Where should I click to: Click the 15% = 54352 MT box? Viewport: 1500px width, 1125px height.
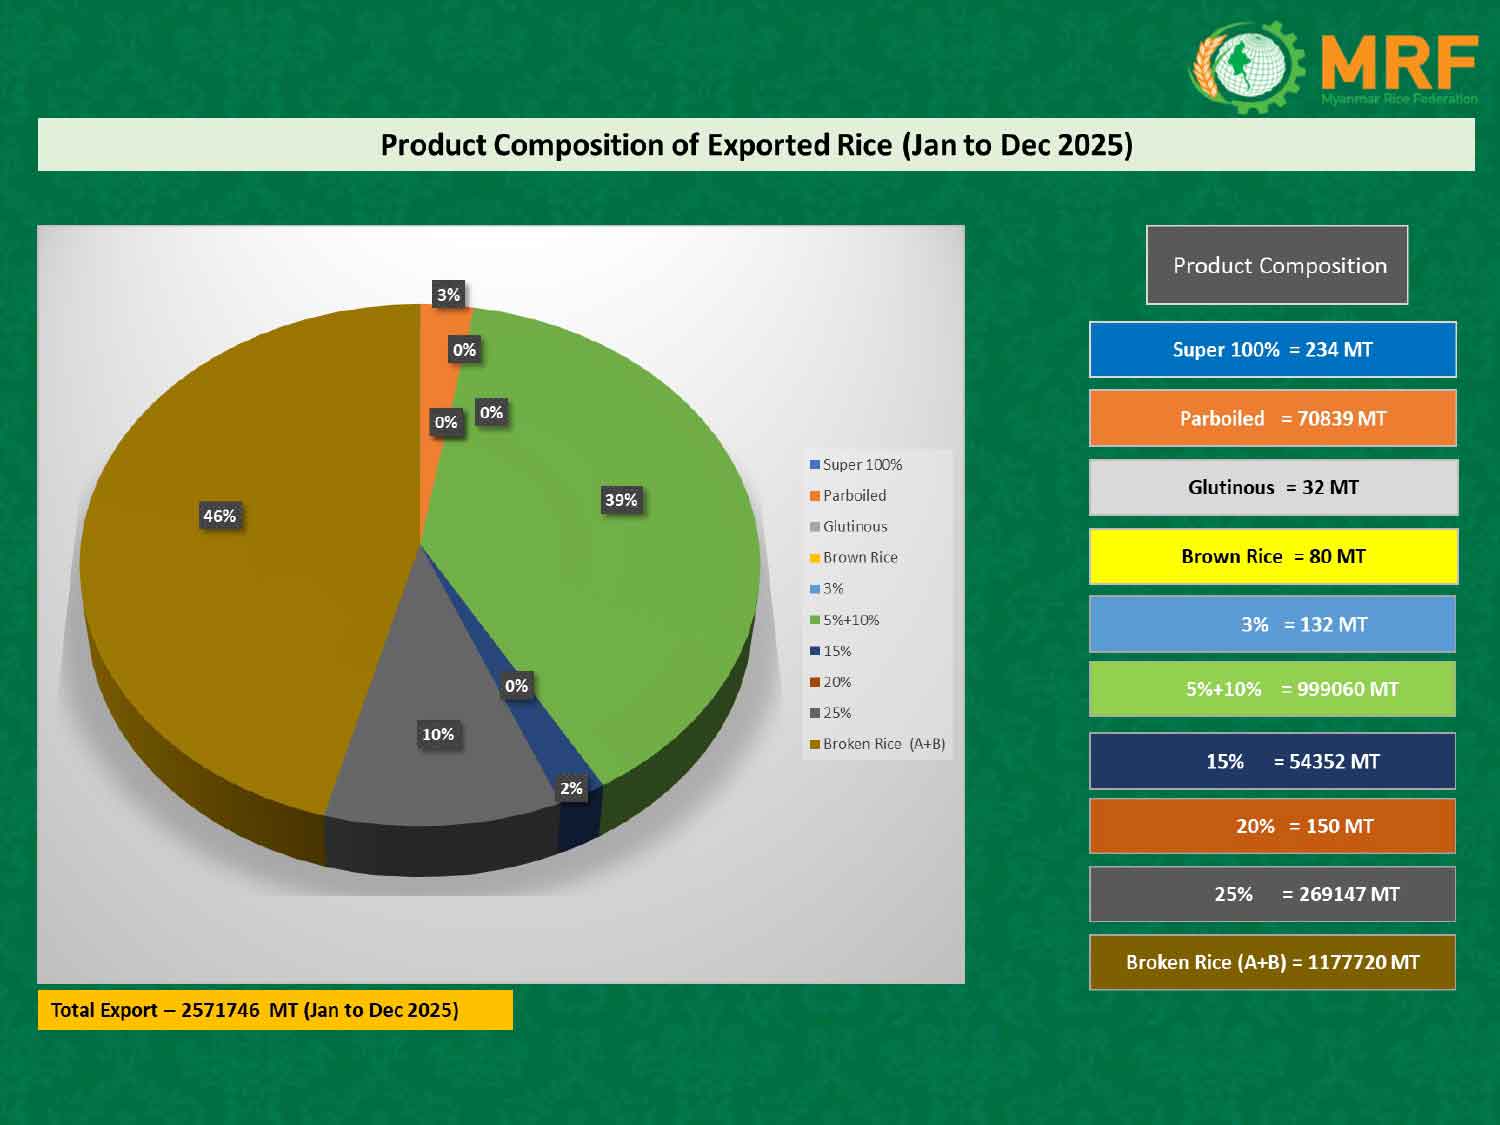click(1272, 761)
